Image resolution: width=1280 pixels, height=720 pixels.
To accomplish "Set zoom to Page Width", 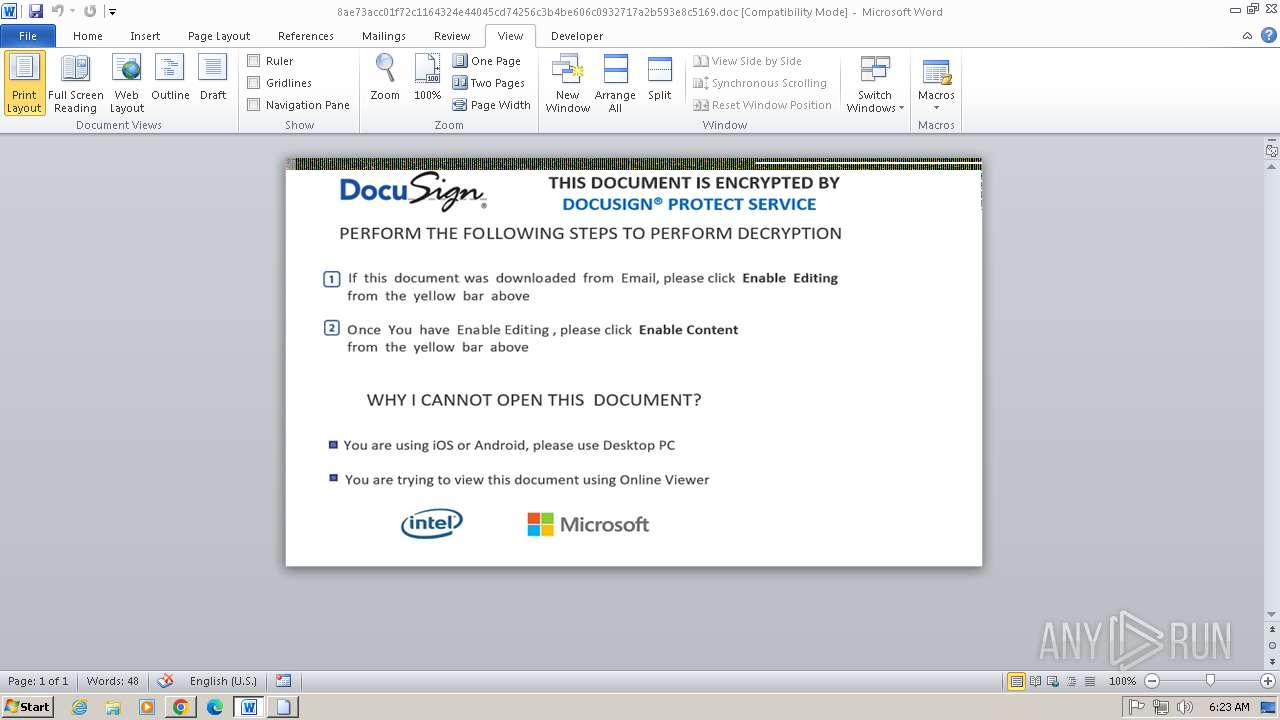I will (x=491, y=105).
